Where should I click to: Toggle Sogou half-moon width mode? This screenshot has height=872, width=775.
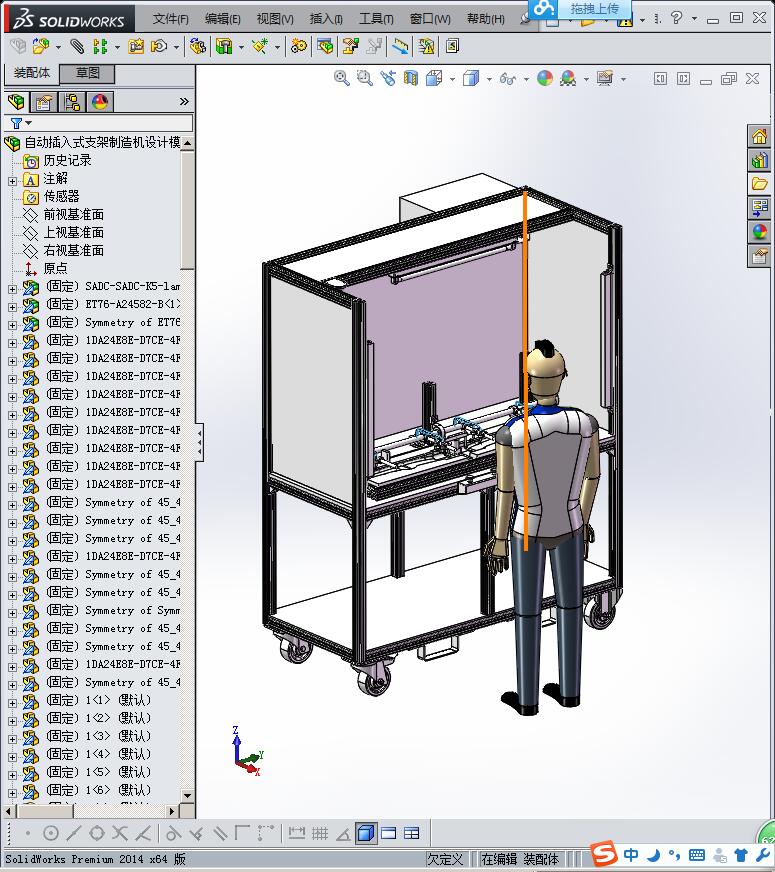click(654, 854)
